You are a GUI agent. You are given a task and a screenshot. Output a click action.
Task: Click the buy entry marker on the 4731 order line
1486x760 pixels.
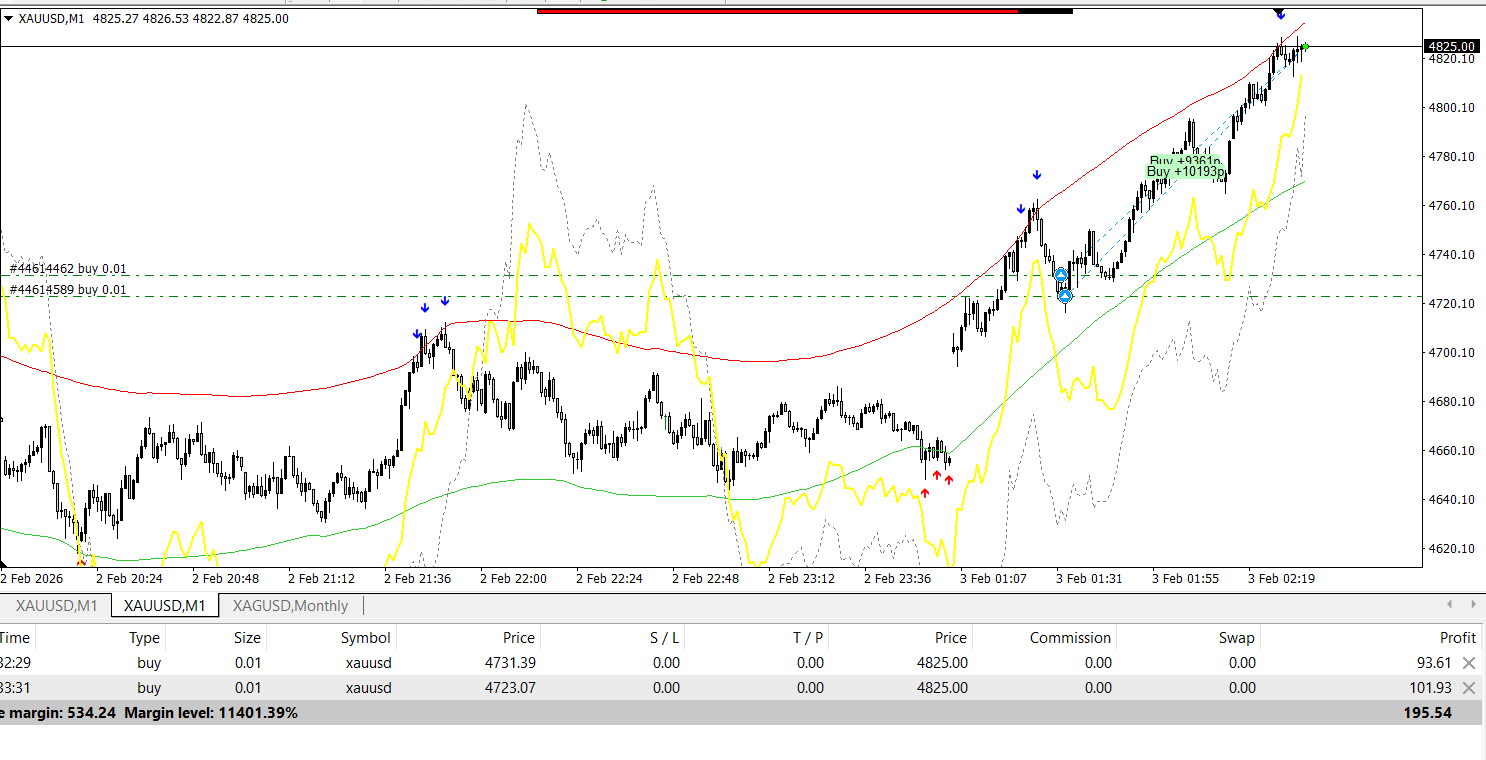pos(1061,275)
